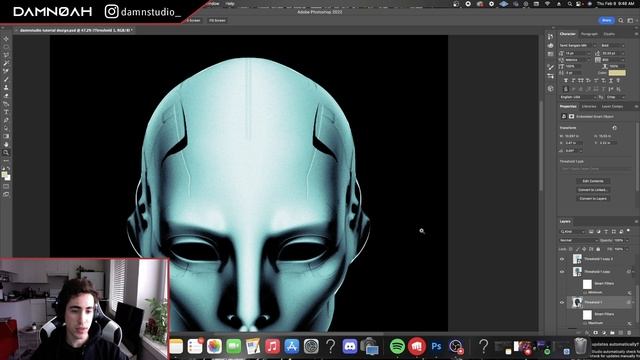
Task: Click the add layer style fx icon
Action: pyautogui.click(x=587, y=333)
